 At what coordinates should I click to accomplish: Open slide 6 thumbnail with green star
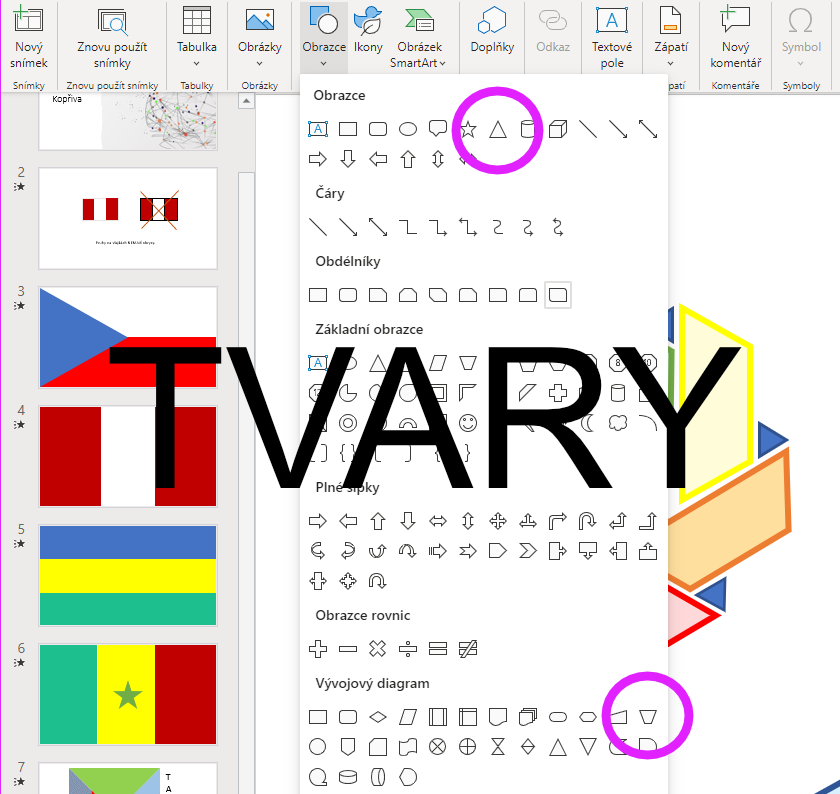click(128, 694)
